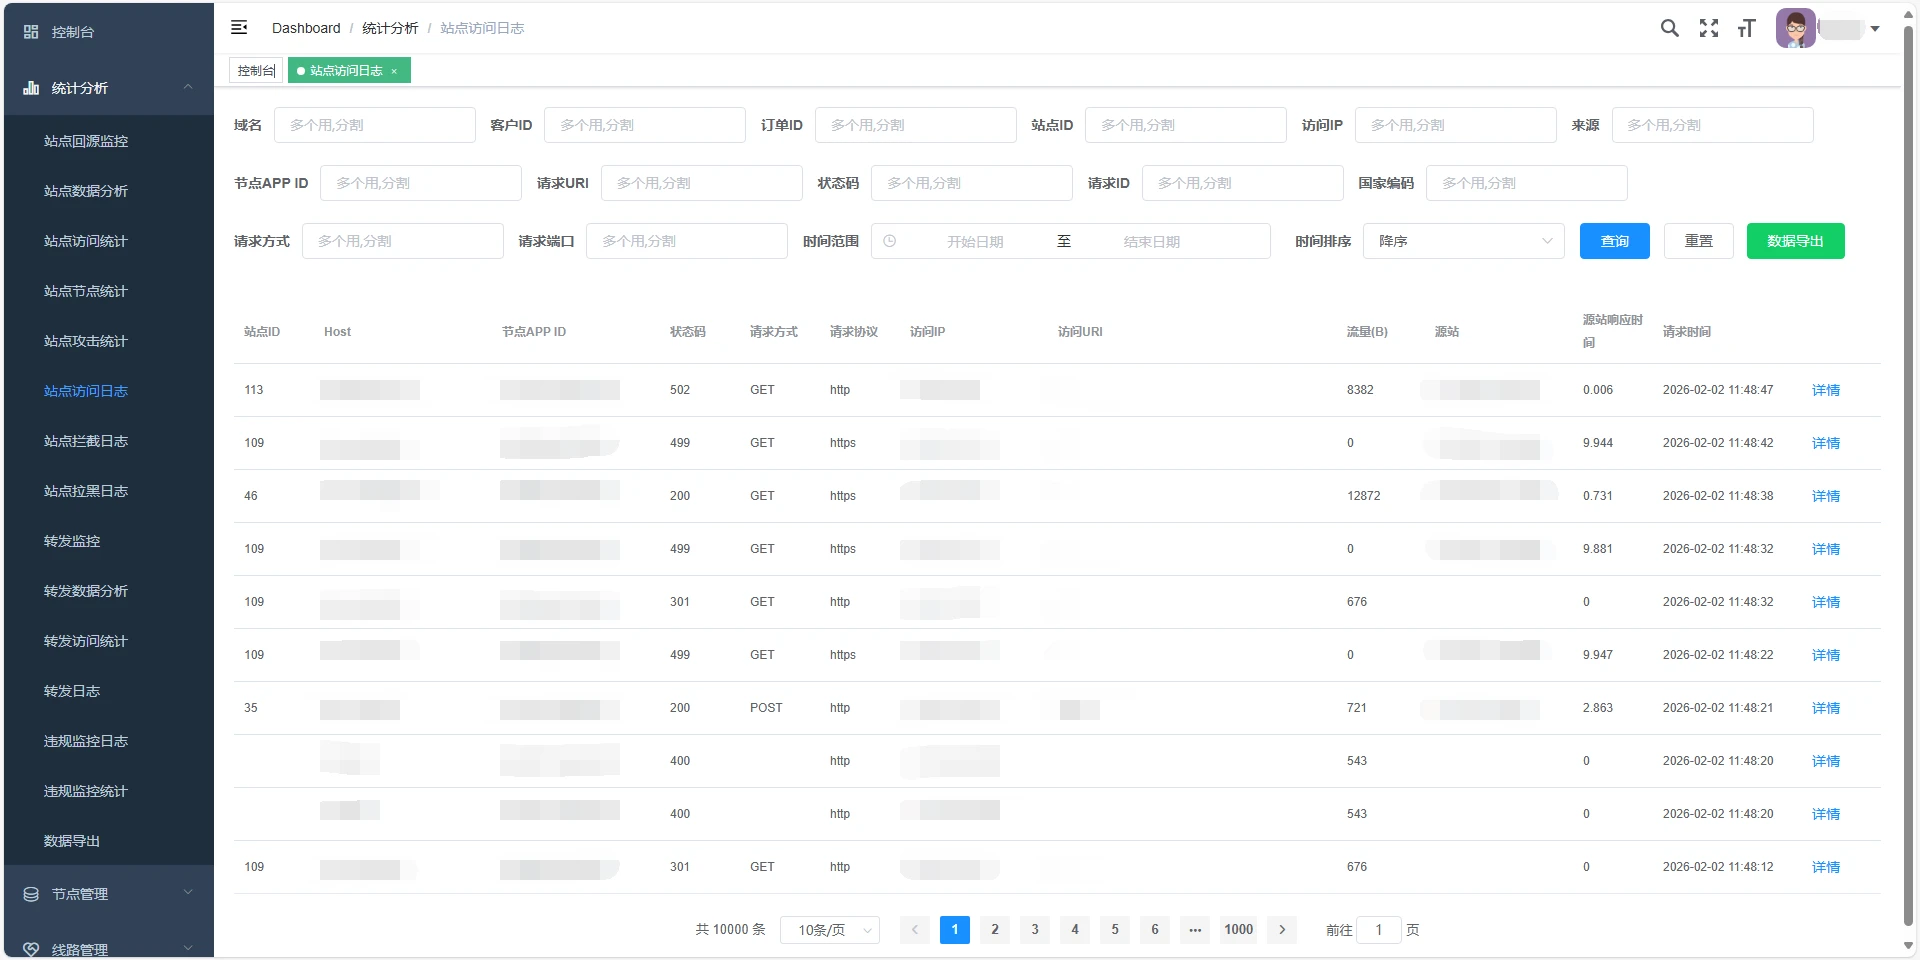Click the 节点管理 database icon

[x=30, y=894]
